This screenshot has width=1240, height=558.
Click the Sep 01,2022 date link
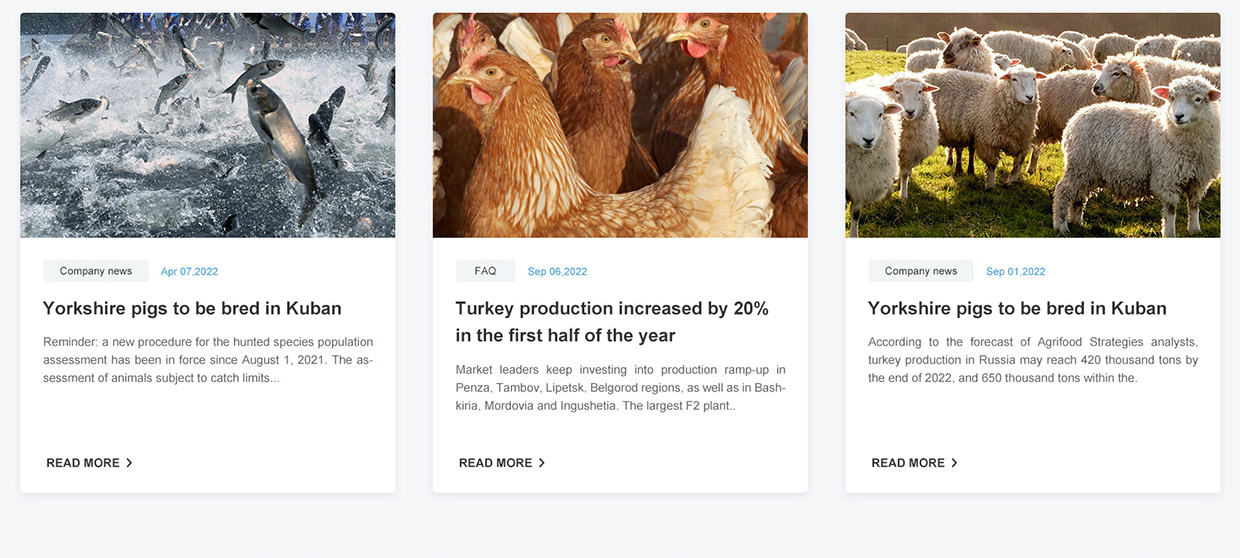pyautogui.click(x=1015, y=272)
